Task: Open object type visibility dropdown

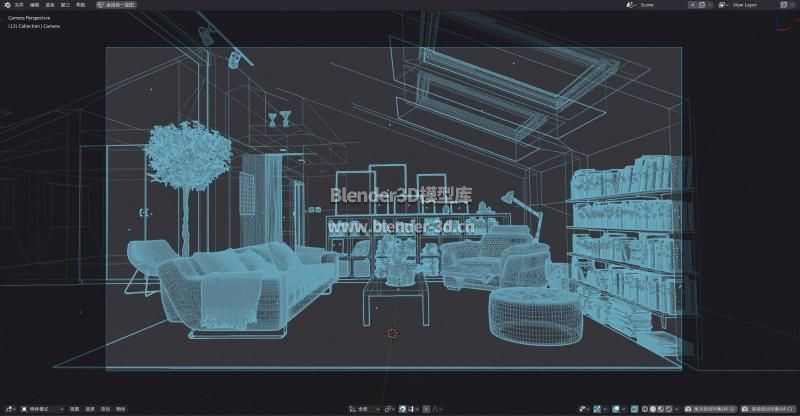Action: (x=586, y=409)
